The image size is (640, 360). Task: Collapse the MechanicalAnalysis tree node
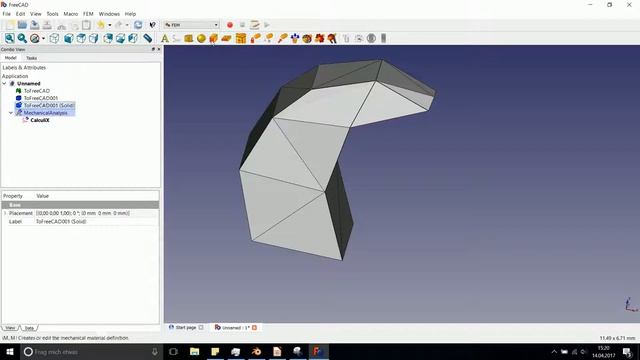11,113
